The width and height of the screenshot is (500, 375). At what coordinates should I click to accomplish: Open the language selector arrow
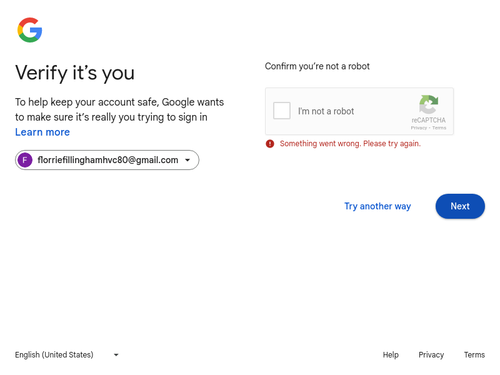point(116,355)
